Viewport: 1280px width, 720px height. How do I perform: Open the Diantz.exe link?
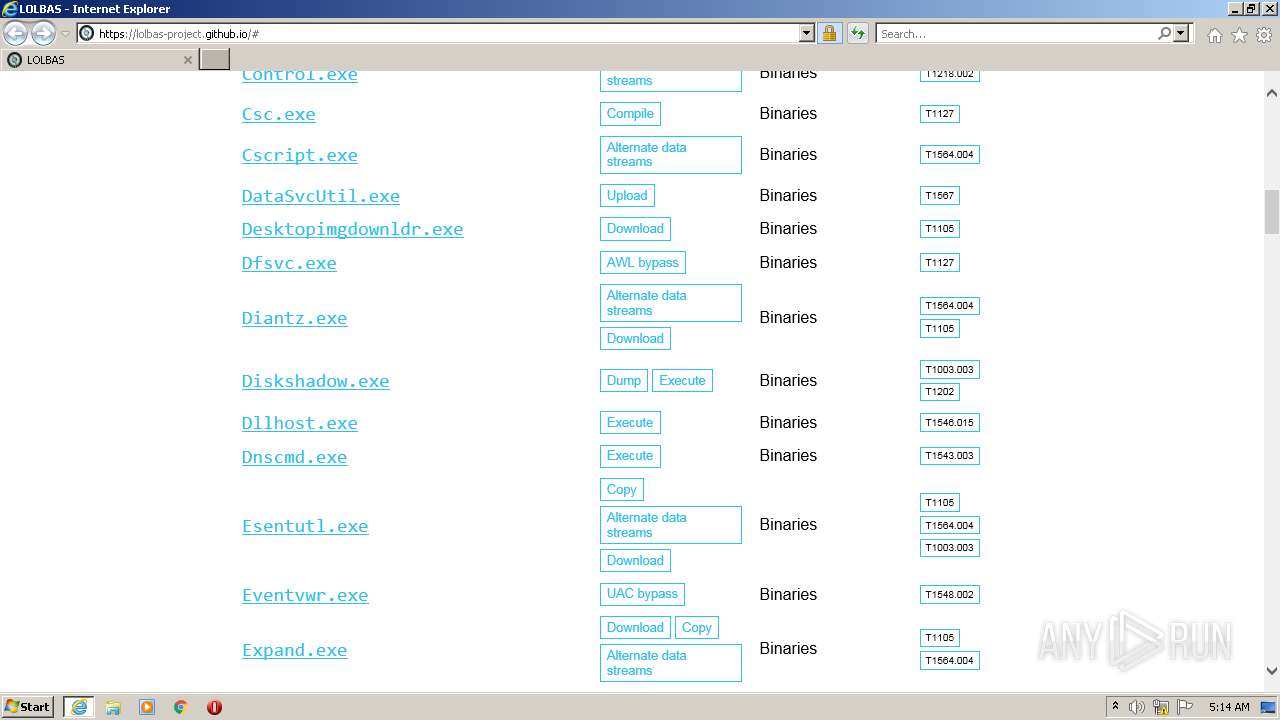point(294,318)
